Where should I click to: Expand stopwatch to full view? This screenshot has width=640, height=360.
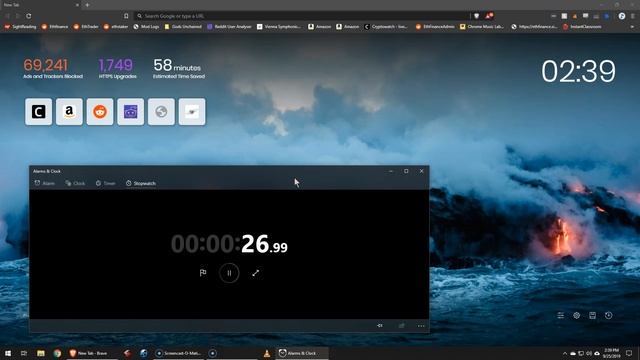pyautogui.click(x=256, y=273)
